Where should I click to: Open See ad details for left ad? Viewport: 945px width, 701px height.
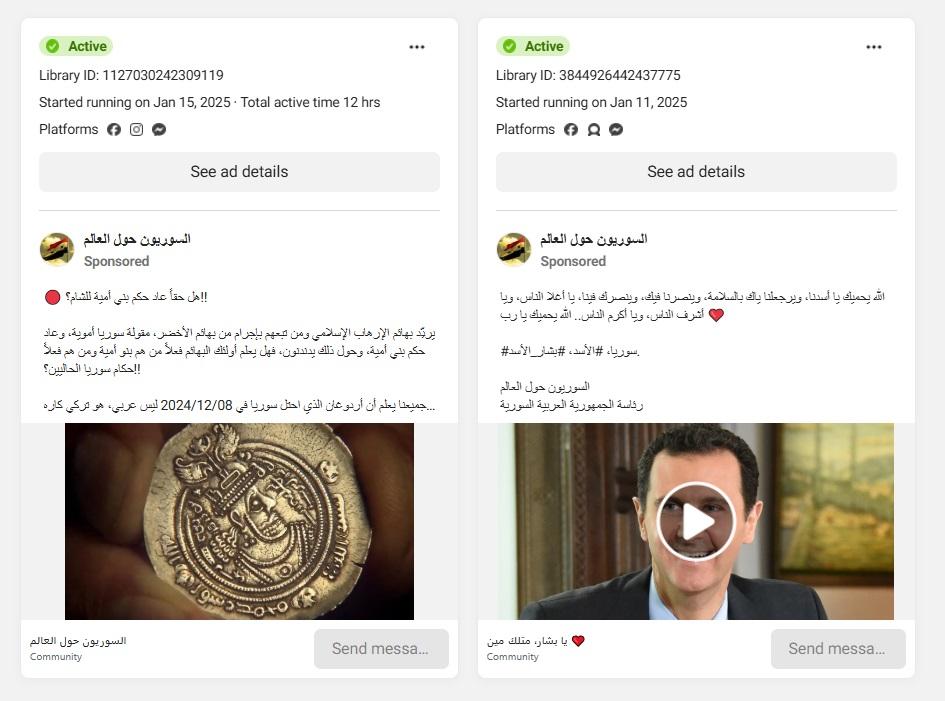pyautogui.click(x=239, y=172)
